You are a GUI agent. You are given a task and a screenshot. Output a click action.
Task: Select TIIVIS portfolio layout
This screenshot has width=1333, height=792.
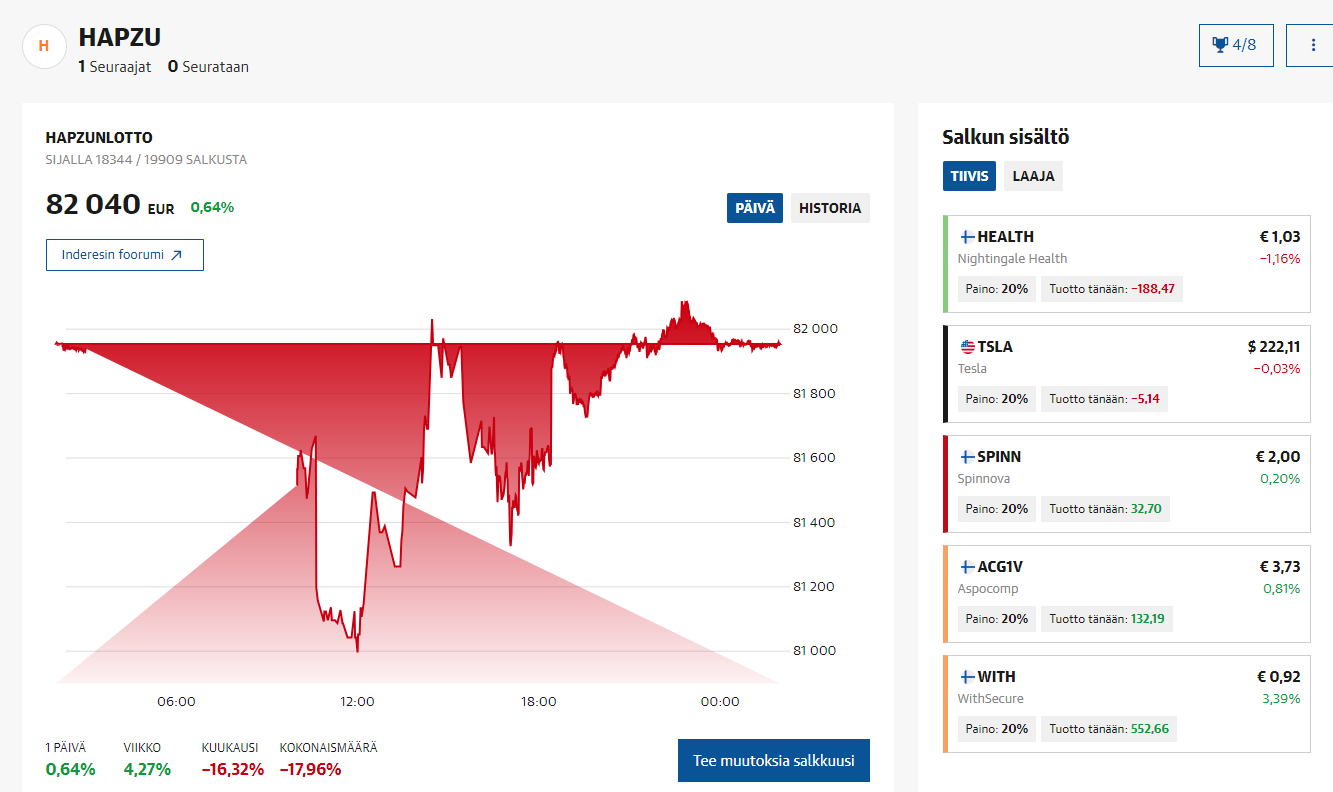coord(969,176)
